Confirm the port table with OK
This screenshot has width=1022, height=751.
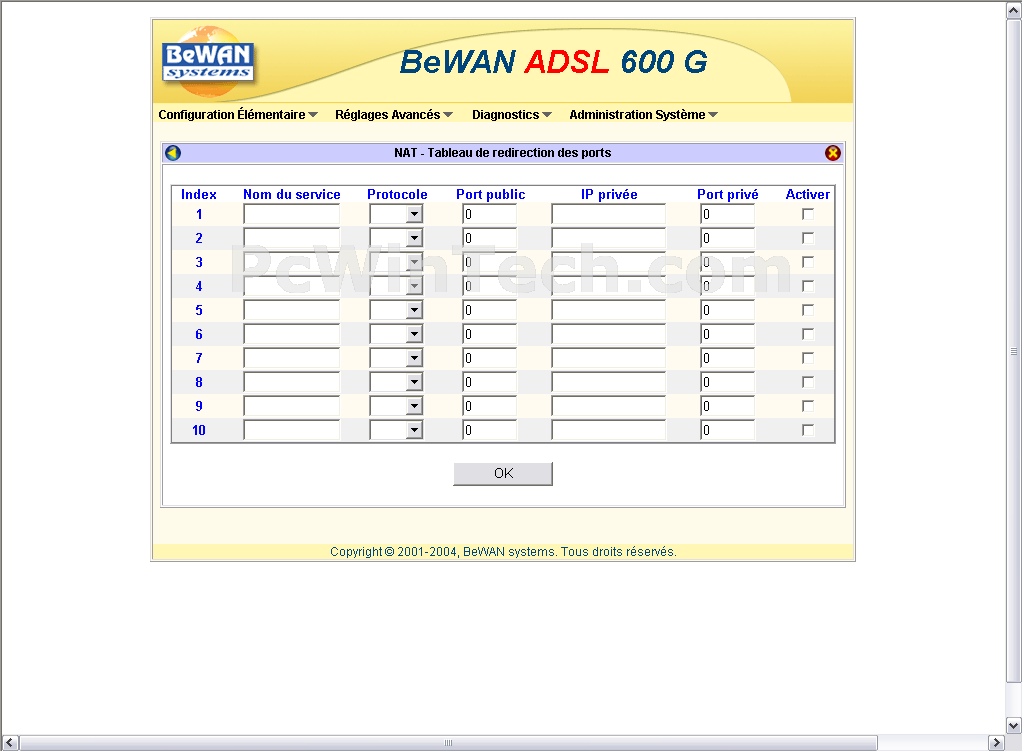click(503, 474)
